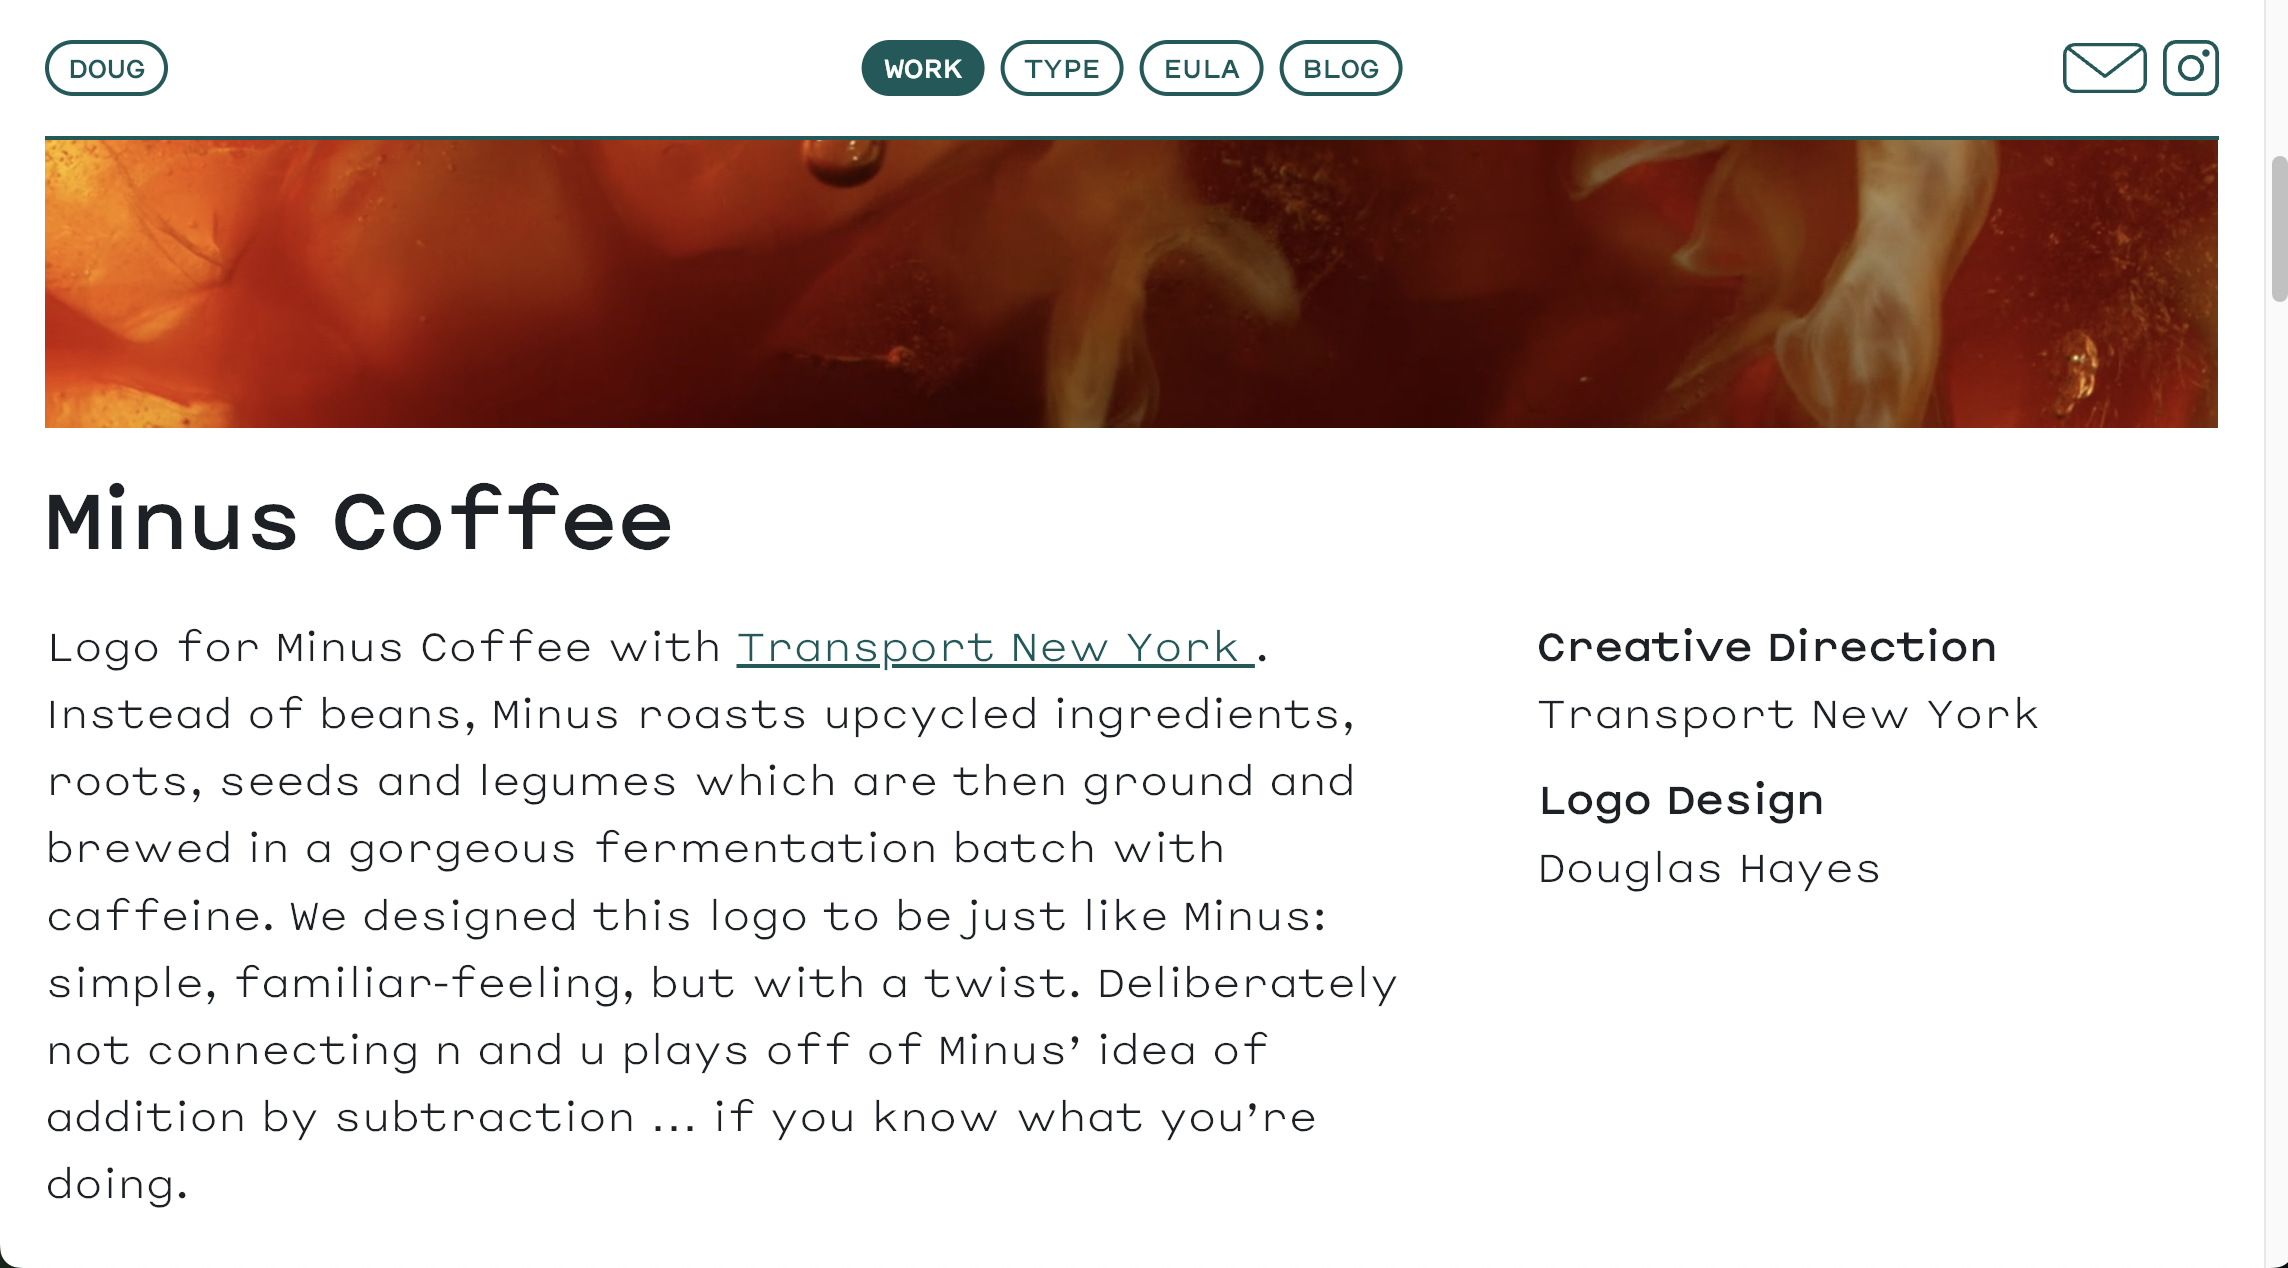The image size is (2288, 1268).
Task: Select the highlighted WORK navigation pill
Action: tap(922, 68)
